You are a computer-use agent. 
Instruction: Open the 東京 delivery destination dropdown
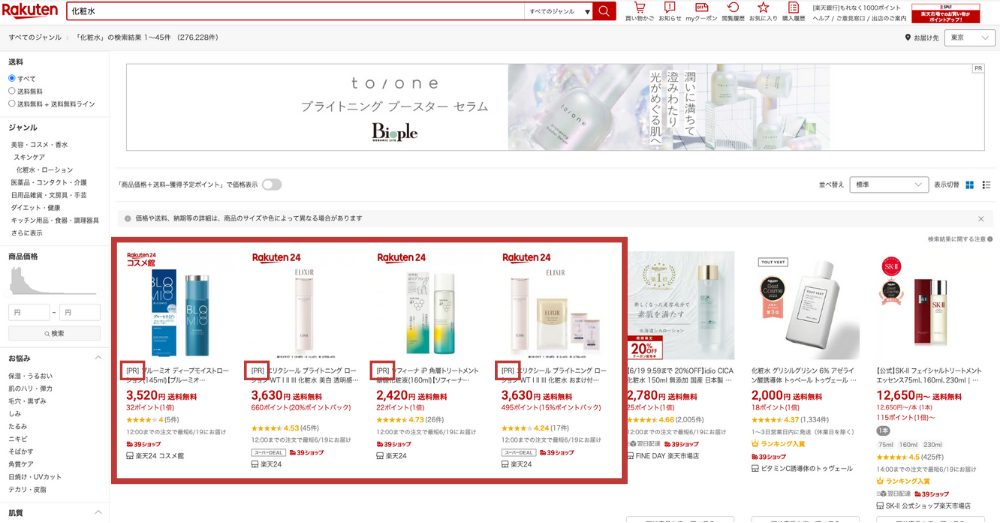tap(969, 38)
